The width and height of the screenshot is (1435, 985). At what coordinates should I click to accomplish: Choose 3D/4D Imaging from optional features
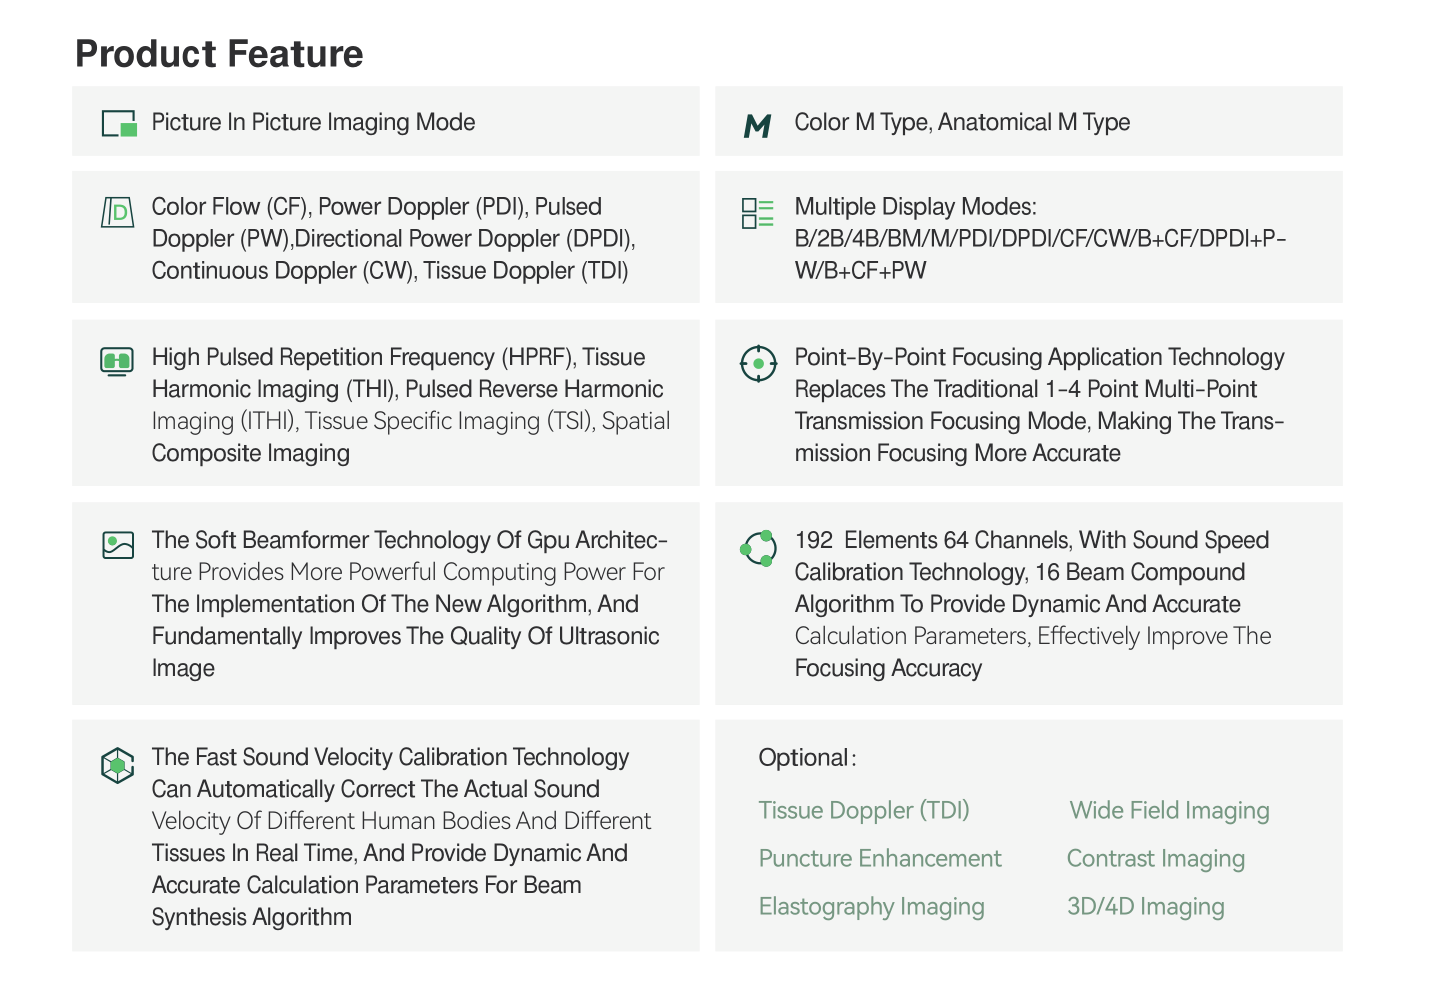coord(1145,906)
